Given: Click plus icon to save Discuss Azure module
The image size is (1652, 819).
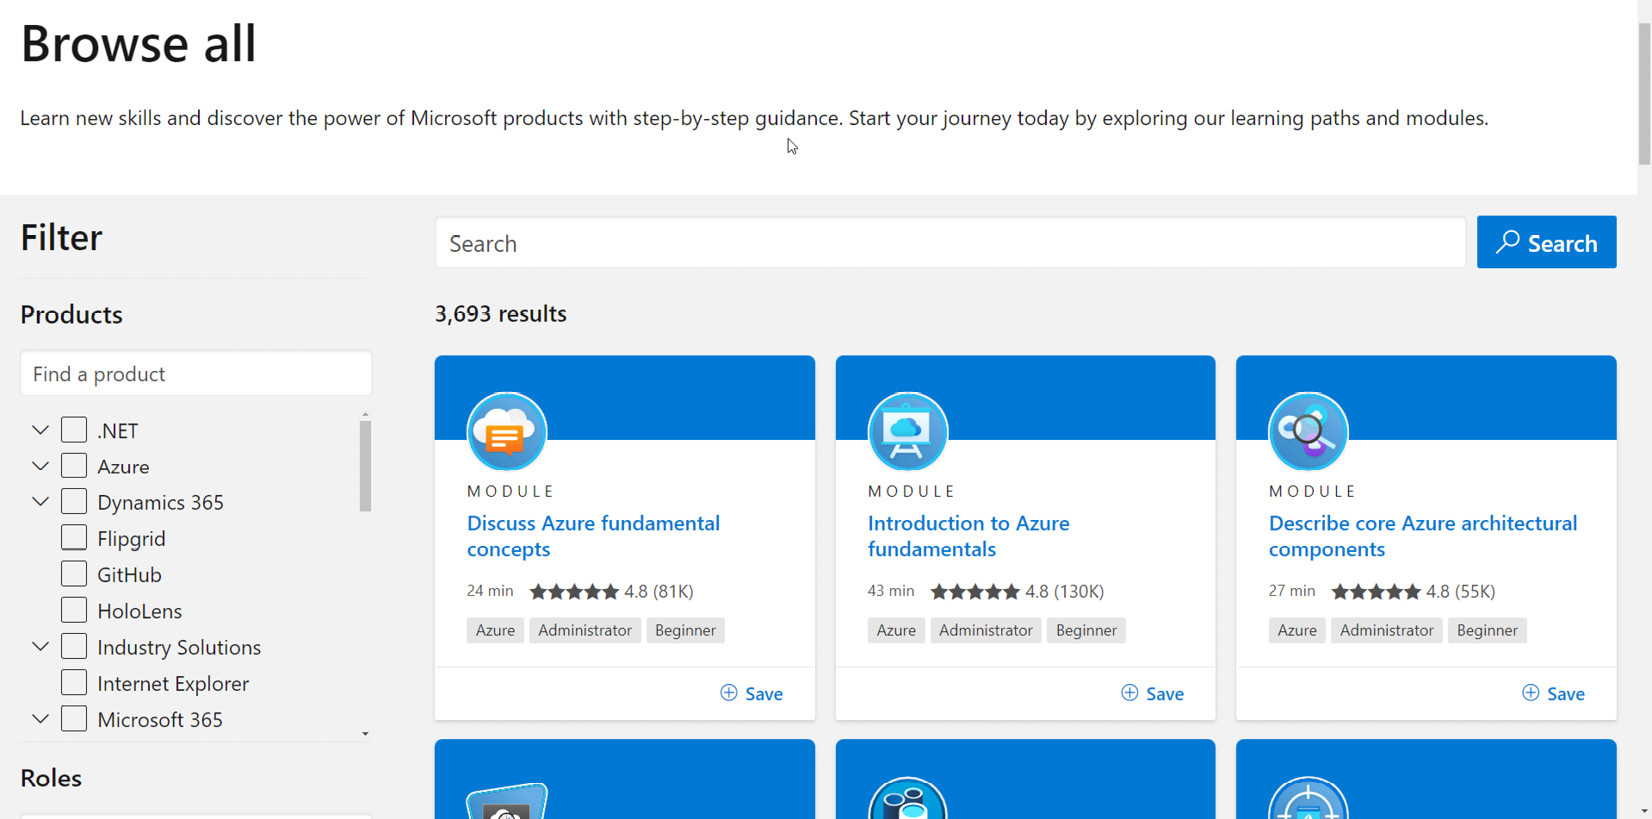Looking at the screenshot, I should [x=729, y=693].
